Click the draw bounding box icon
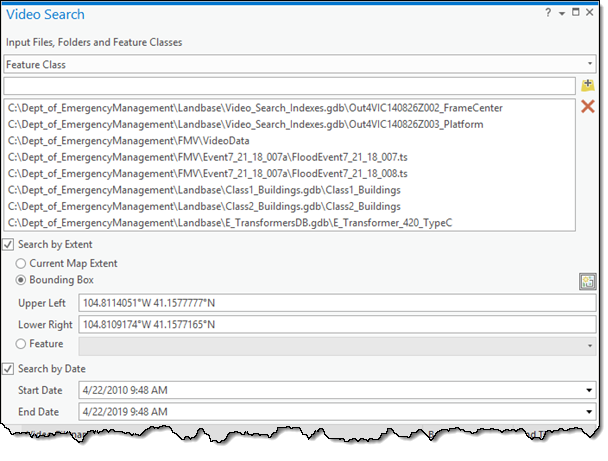Screen dimensions: 608x461 pos(587,282)
